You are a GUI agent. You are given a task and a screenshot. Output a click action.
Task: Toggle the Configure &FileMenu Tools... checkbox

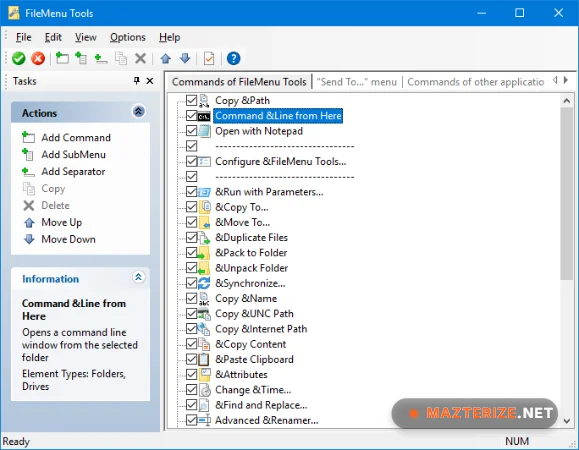pos(191,161)
